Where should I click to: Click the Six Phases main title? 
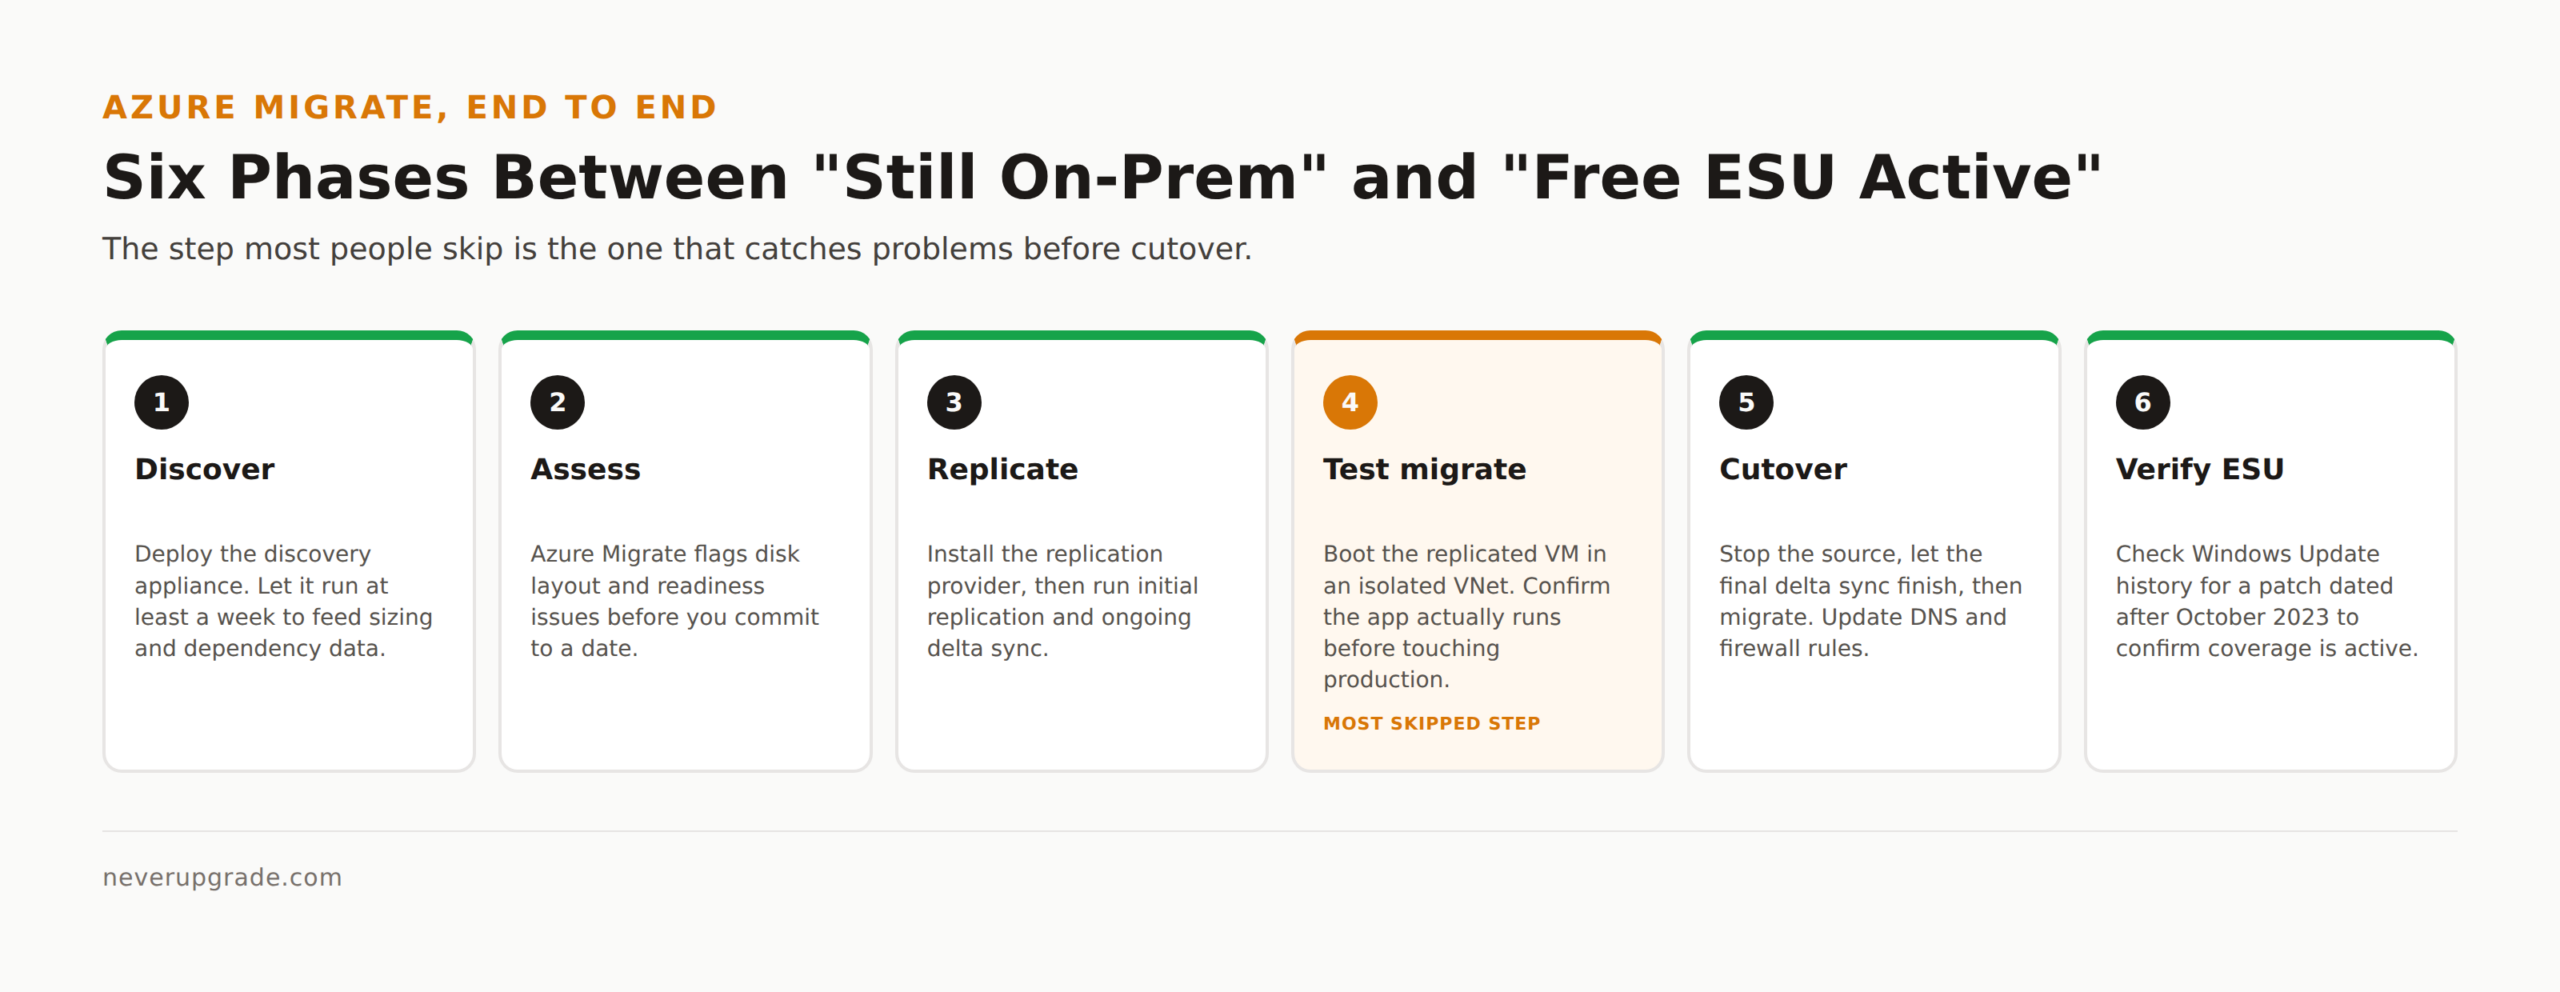click(x=1102, y=177)
